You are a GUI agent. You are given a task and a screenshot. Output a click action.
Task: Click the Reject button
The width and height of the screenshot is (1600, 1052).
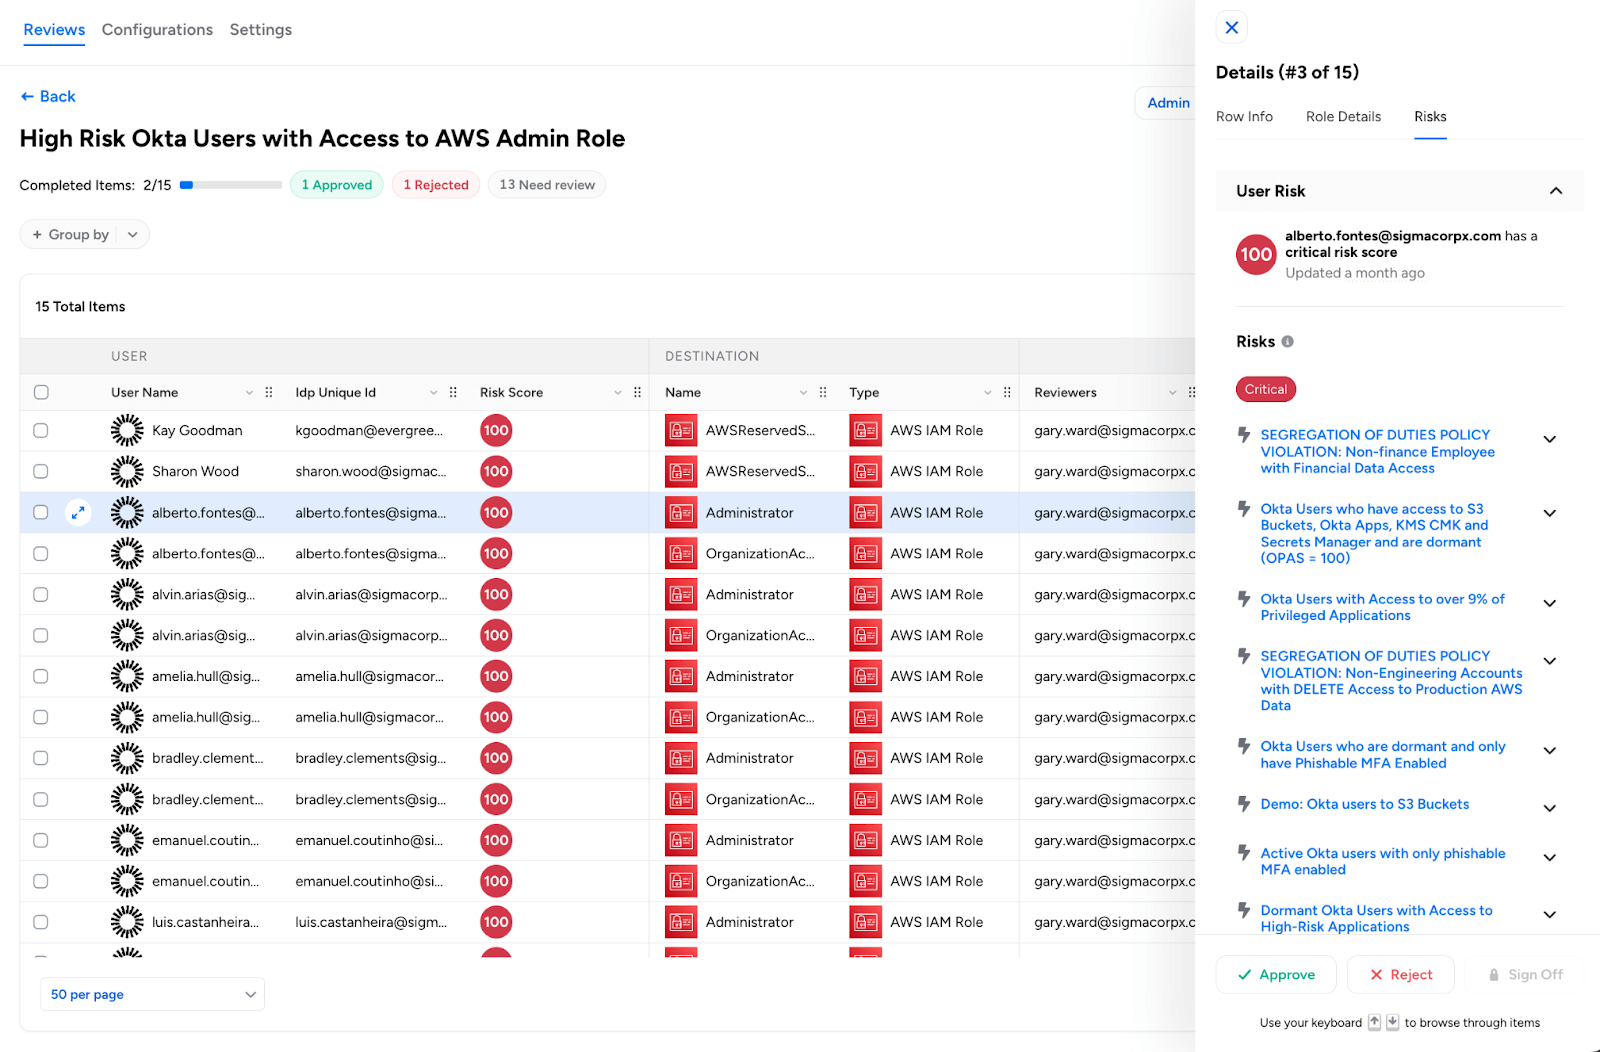click(1401, 975)
